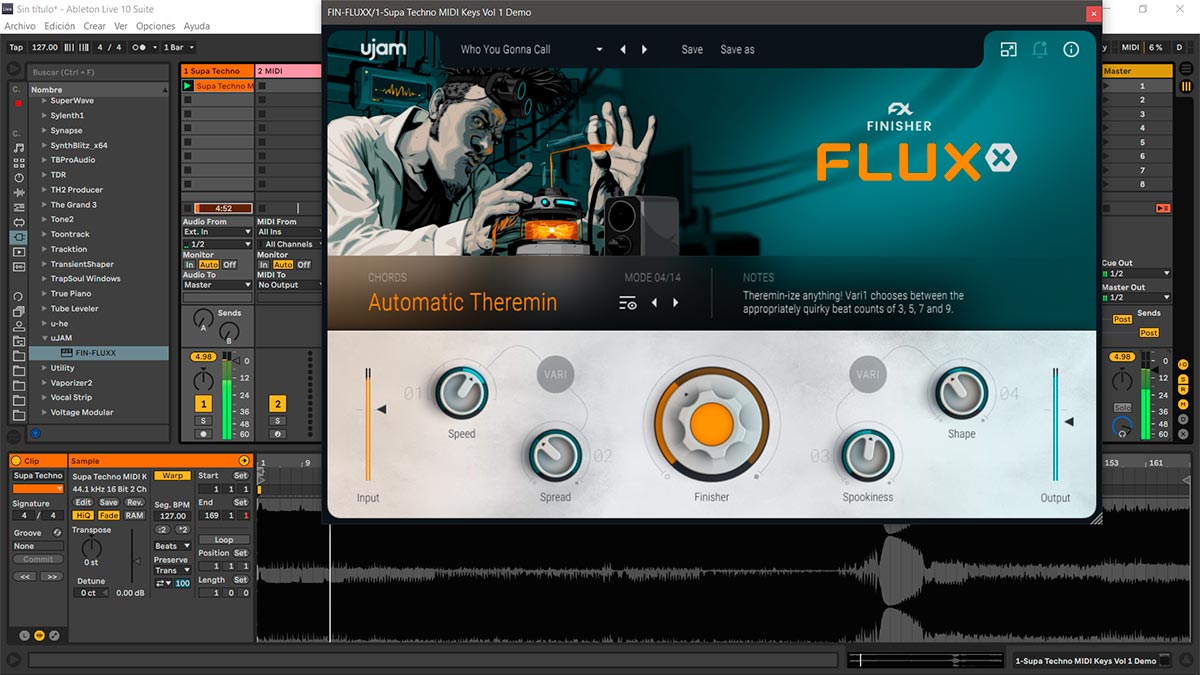Toggle the HiQ button
This screenshot has width=1200, height=675.
pyautogui.click(x=83, y=516)
